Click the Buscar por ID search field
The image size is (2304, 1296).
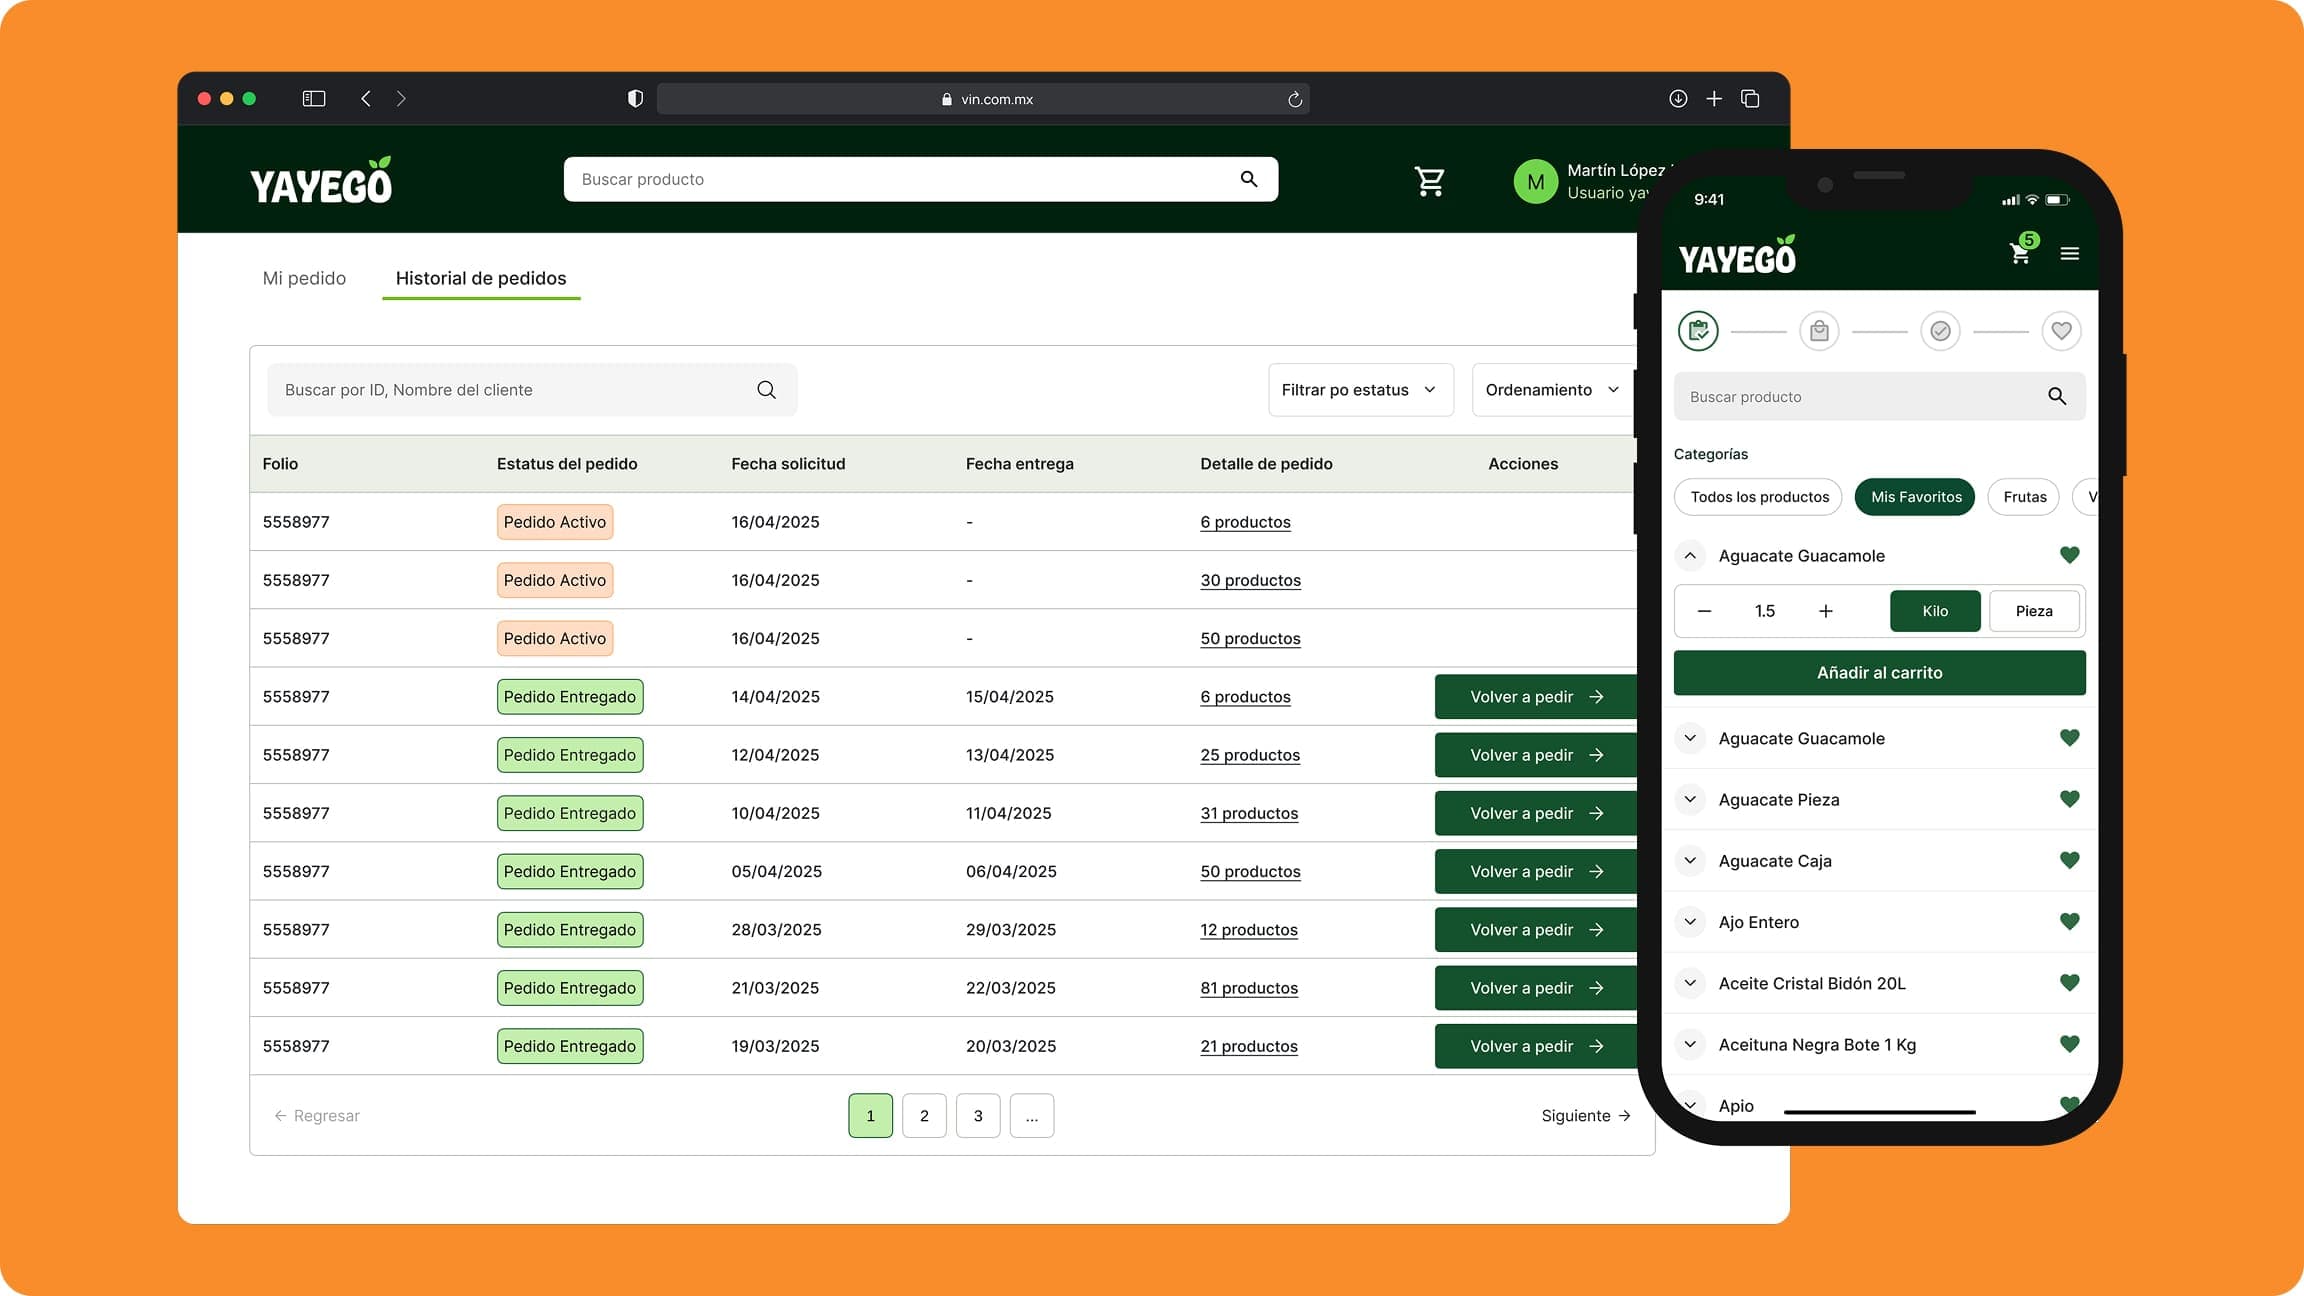click(x=510, y=390)
